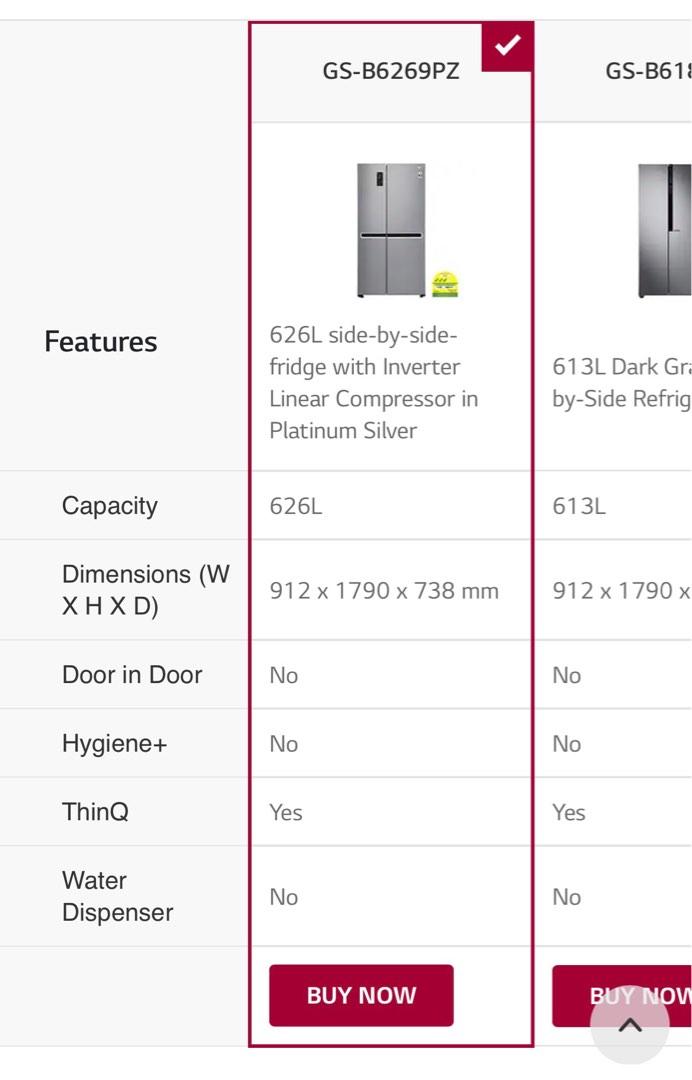Open the GS-B6269PZ model name link
The width and height of the screenshot is (692, 1080).
[x=391, y=71]
